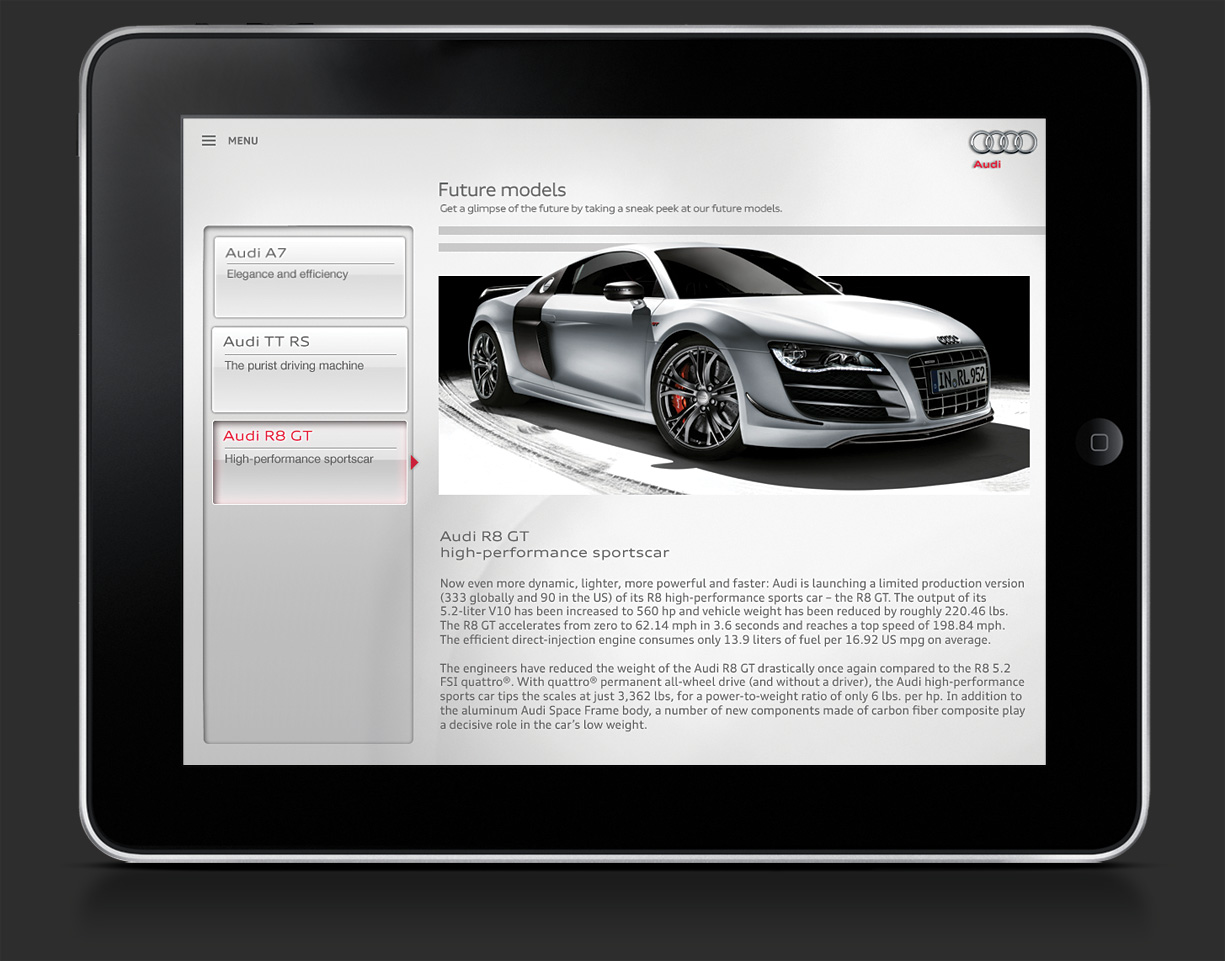Click red 'Audi' wordmark under the rings
1225x961 pixels.
[x=987, y=164]
